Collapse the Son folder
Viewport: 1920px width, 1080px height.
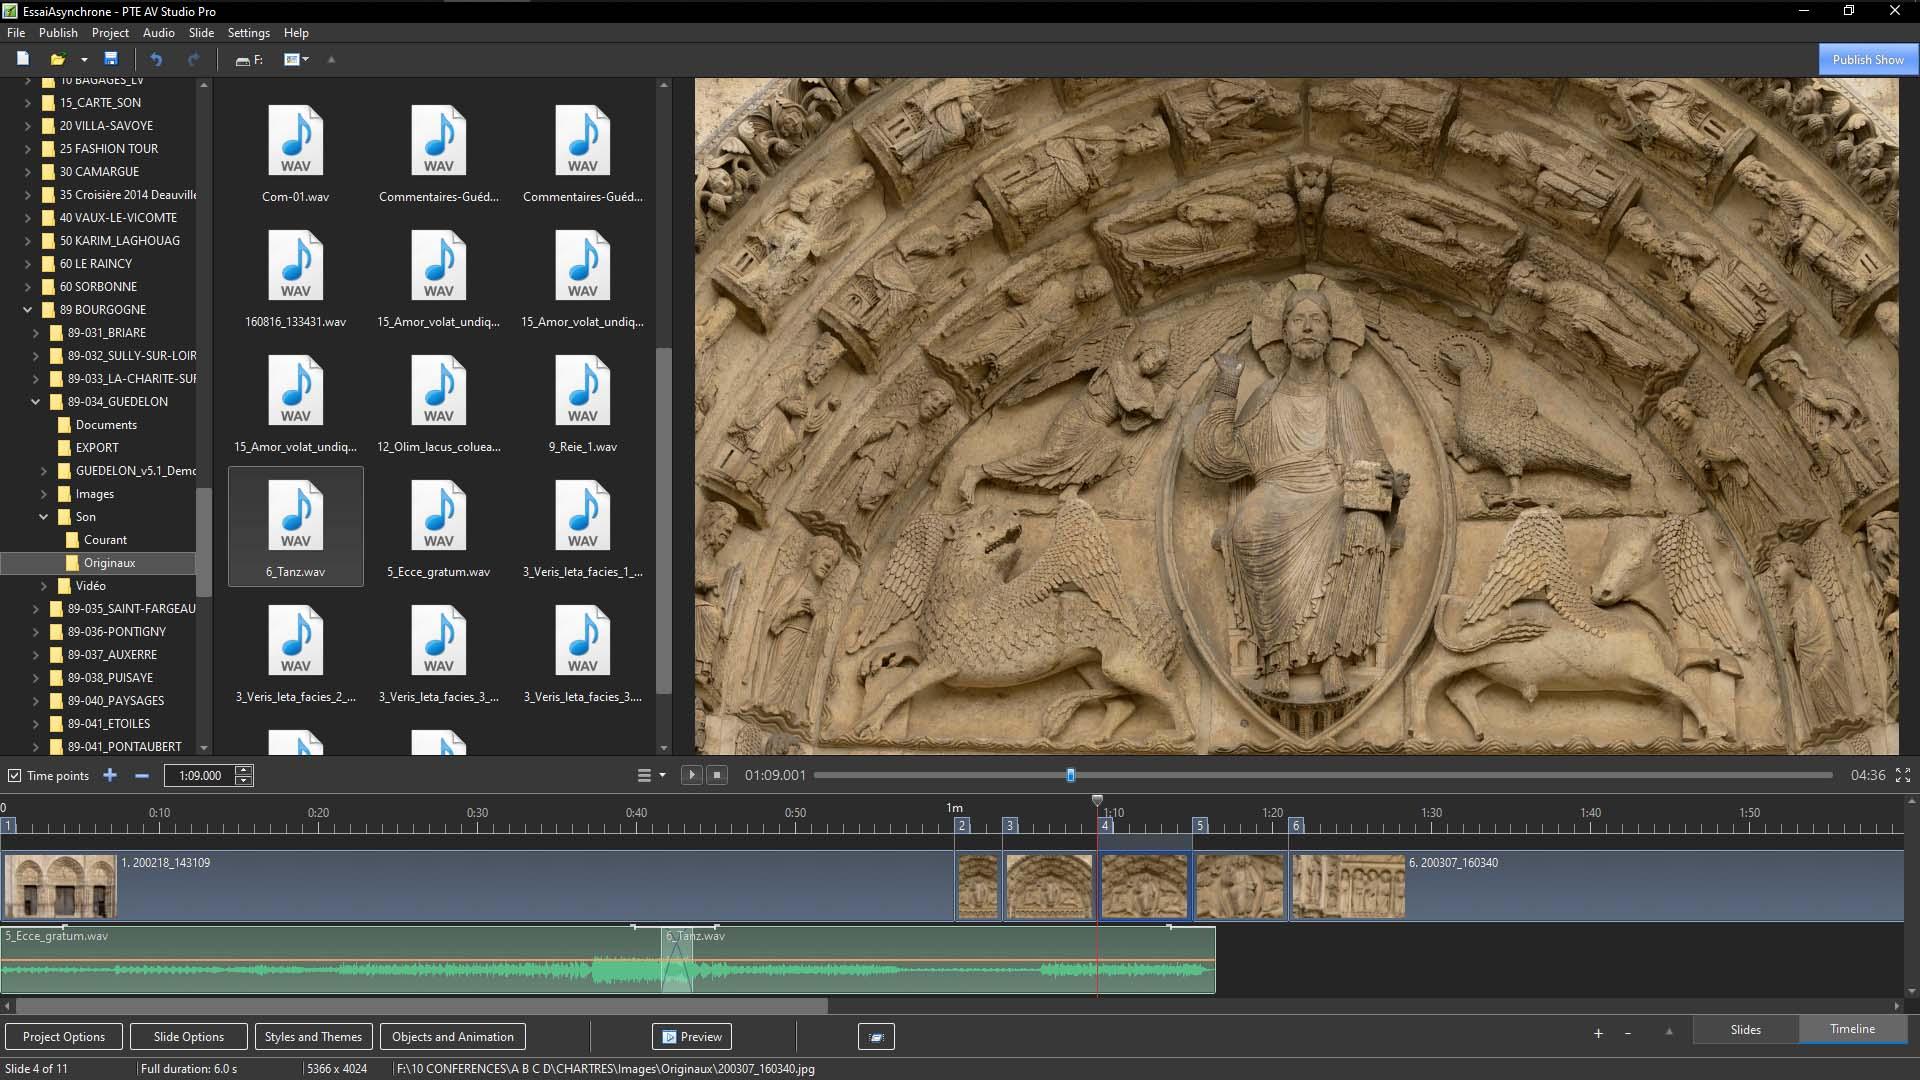tap(44, 517)
